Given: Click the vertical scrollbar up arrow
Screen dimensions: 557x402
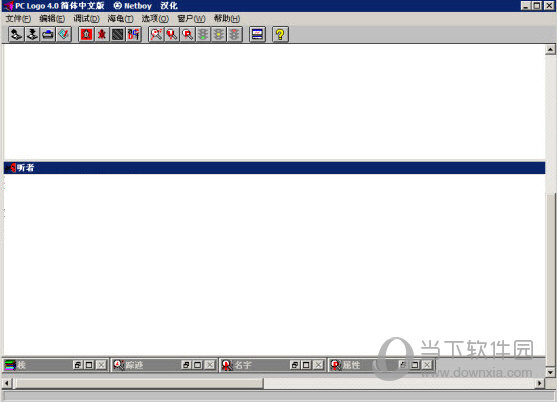Looking at the screenshot, I should 550,49.
